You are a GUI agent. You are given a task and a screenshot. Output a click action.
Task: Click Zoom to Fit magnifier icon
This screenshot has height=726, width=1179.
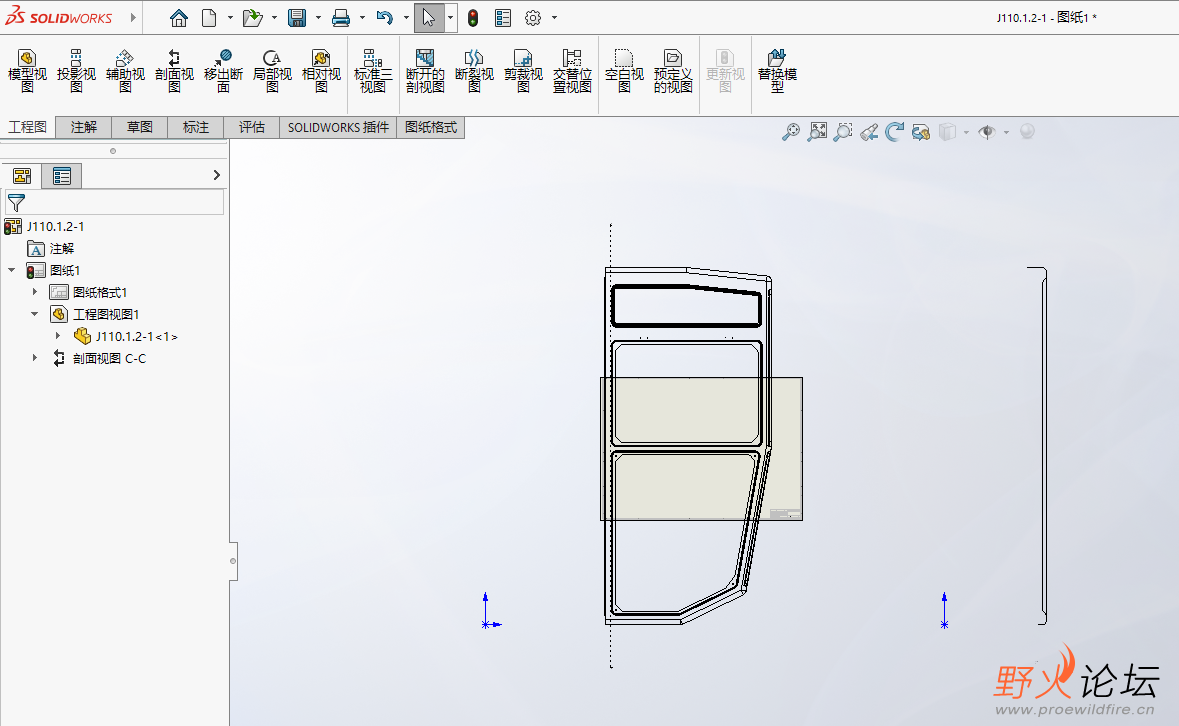click(791, 132)
